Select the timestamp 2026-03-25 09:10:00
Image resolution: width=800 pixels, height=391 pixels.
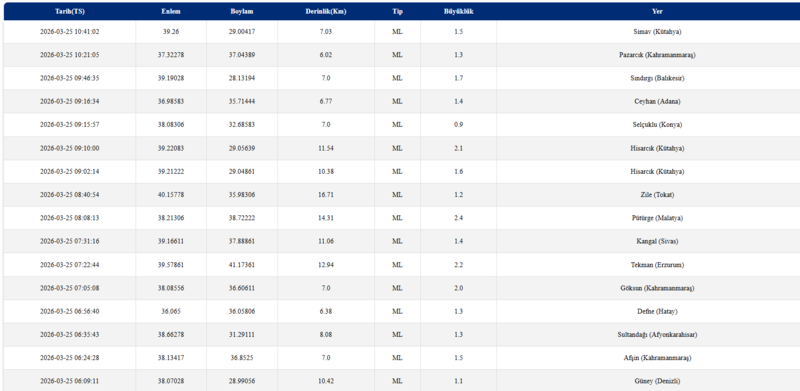click(69, 149)
